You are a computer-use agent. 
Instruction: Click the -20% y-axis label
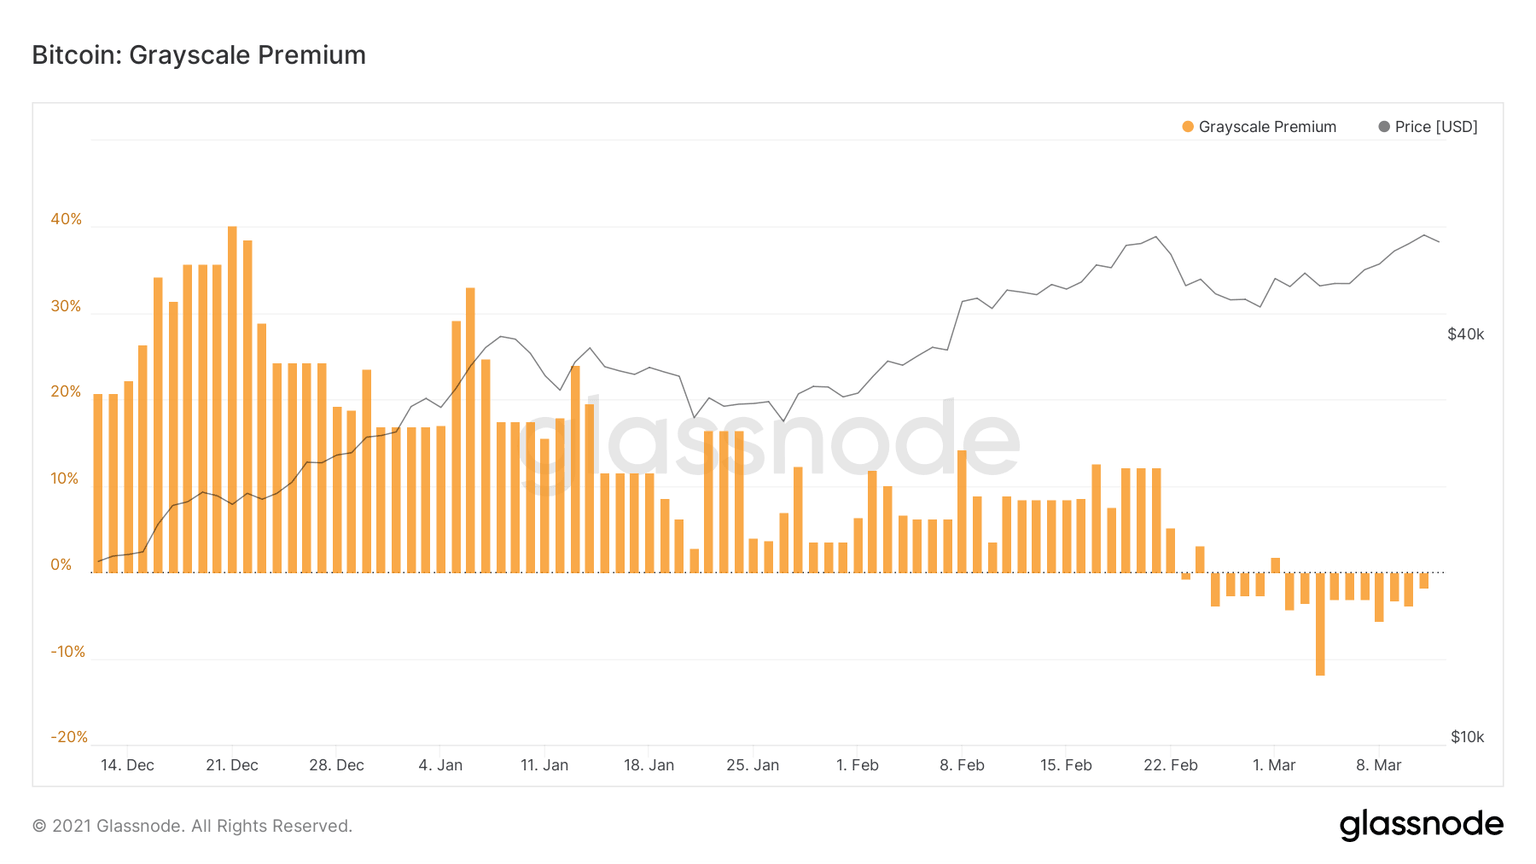[x=69, y=737]
